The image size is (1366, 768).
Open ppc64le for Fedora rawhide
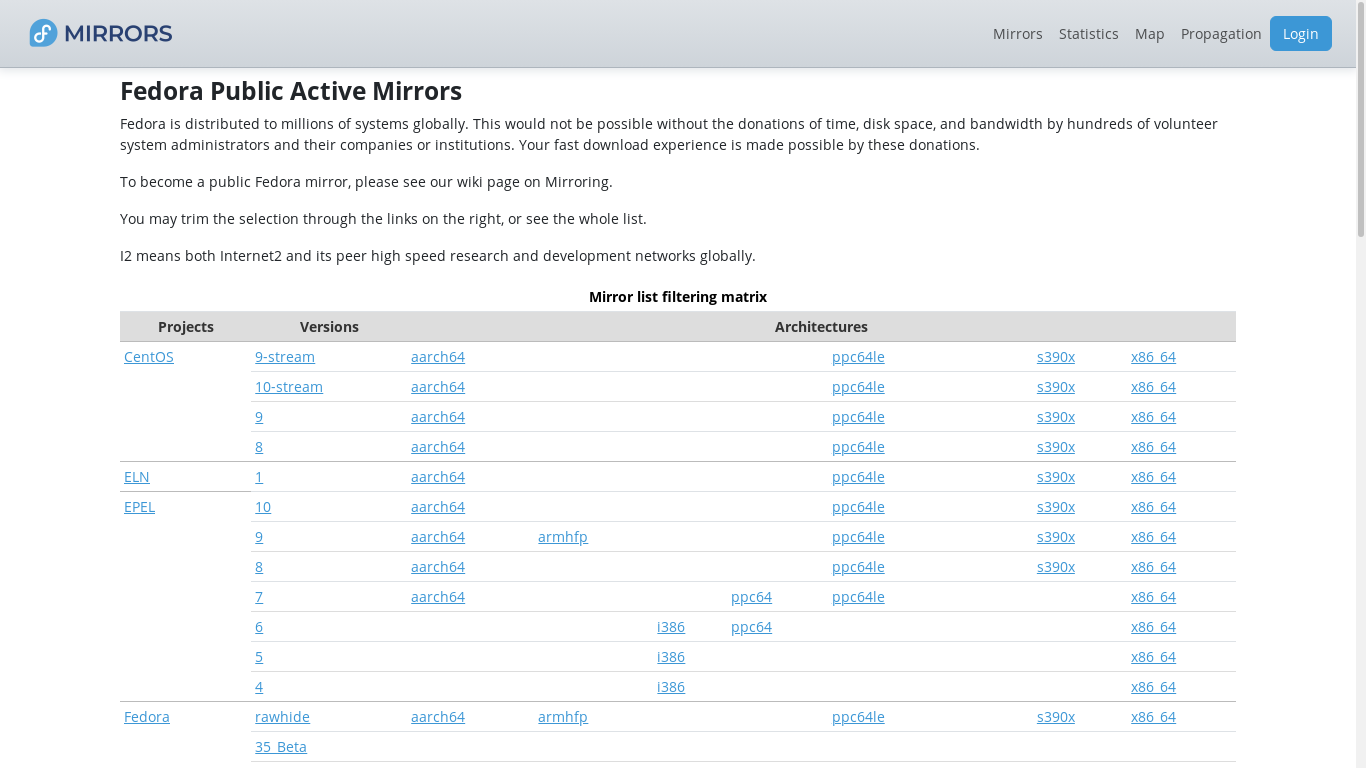pos(858,717)
